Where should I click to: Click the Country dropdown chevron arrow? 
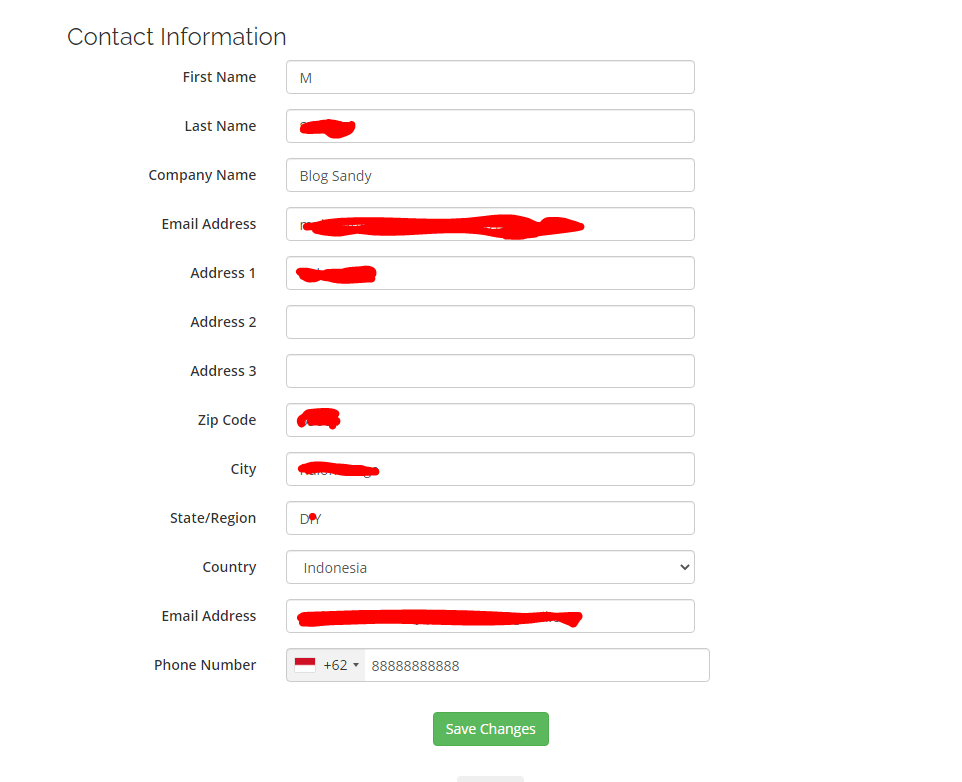685,567
